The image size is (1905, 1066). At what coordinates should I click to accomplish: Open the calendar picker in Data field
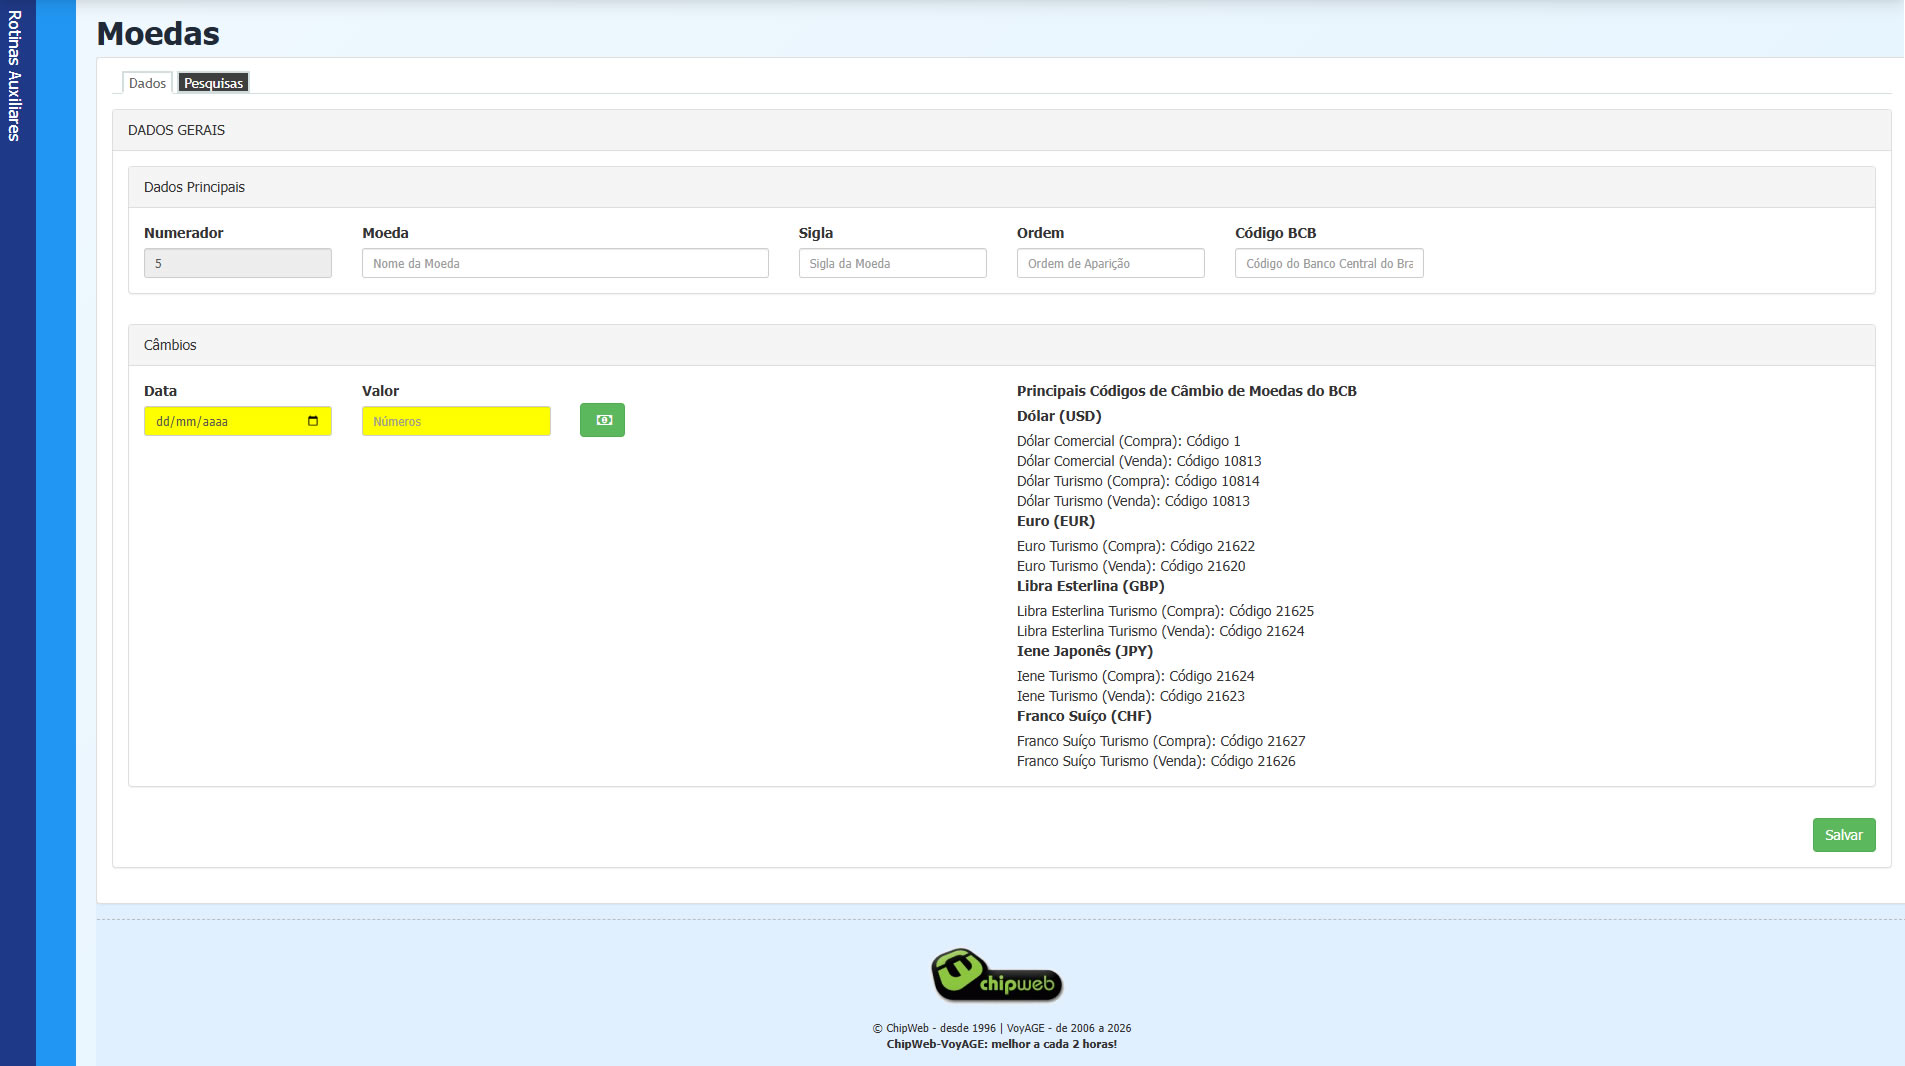click(313, 421)
